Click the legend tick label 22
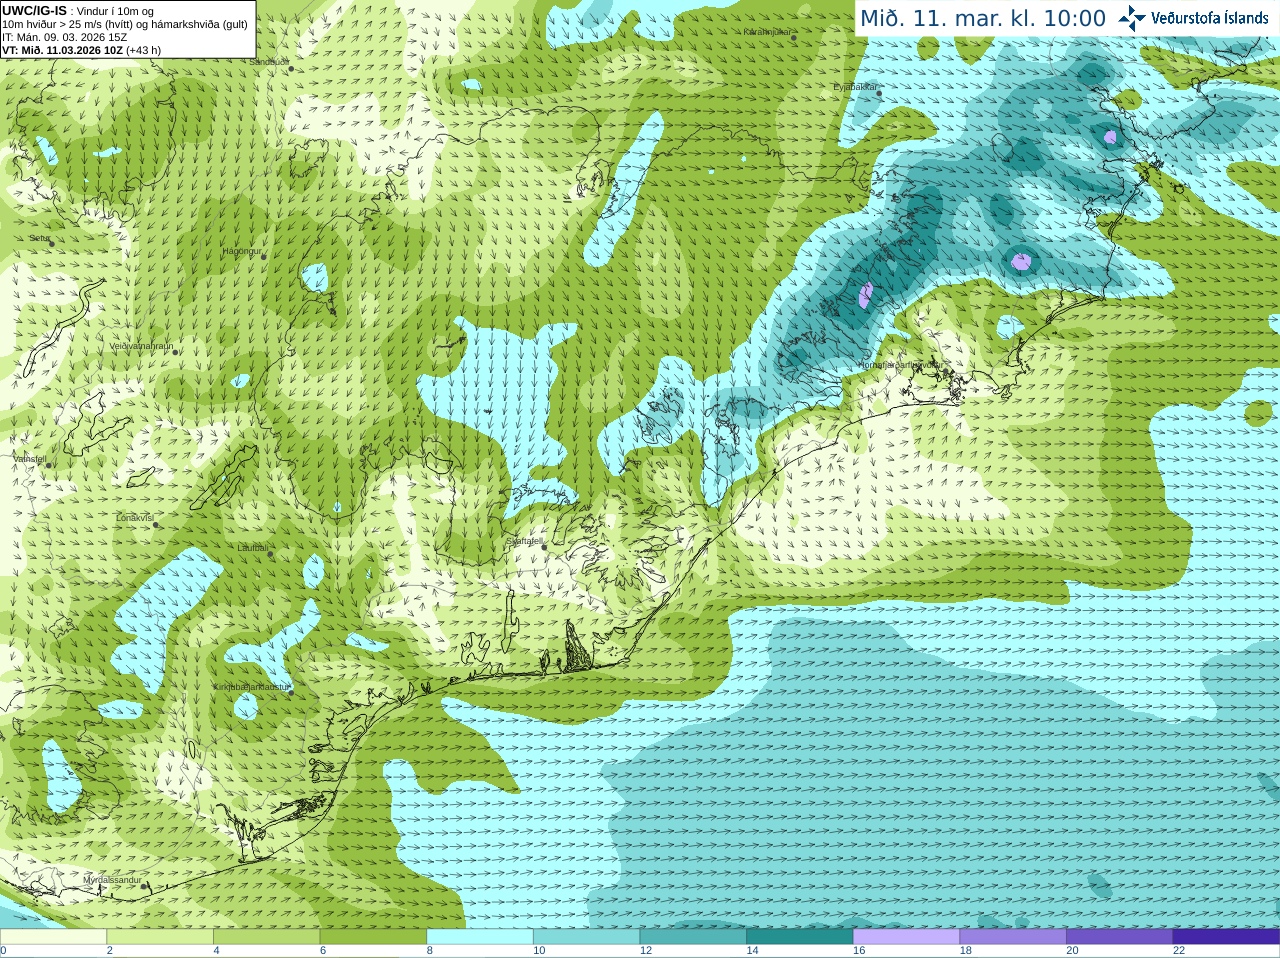 [x=1179, y=951]
